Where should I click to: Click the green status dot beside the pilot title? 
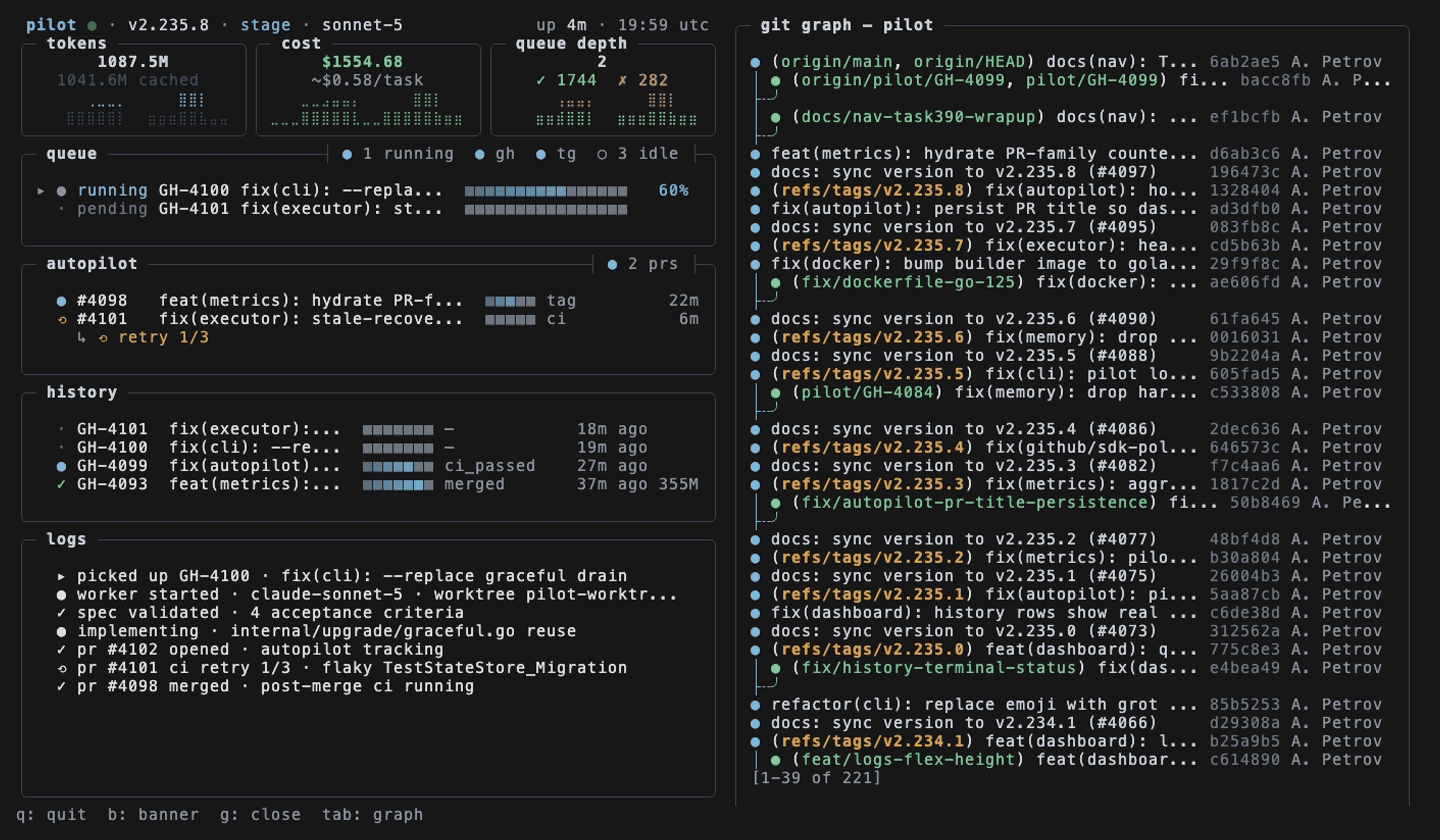(x=92, y=25)
